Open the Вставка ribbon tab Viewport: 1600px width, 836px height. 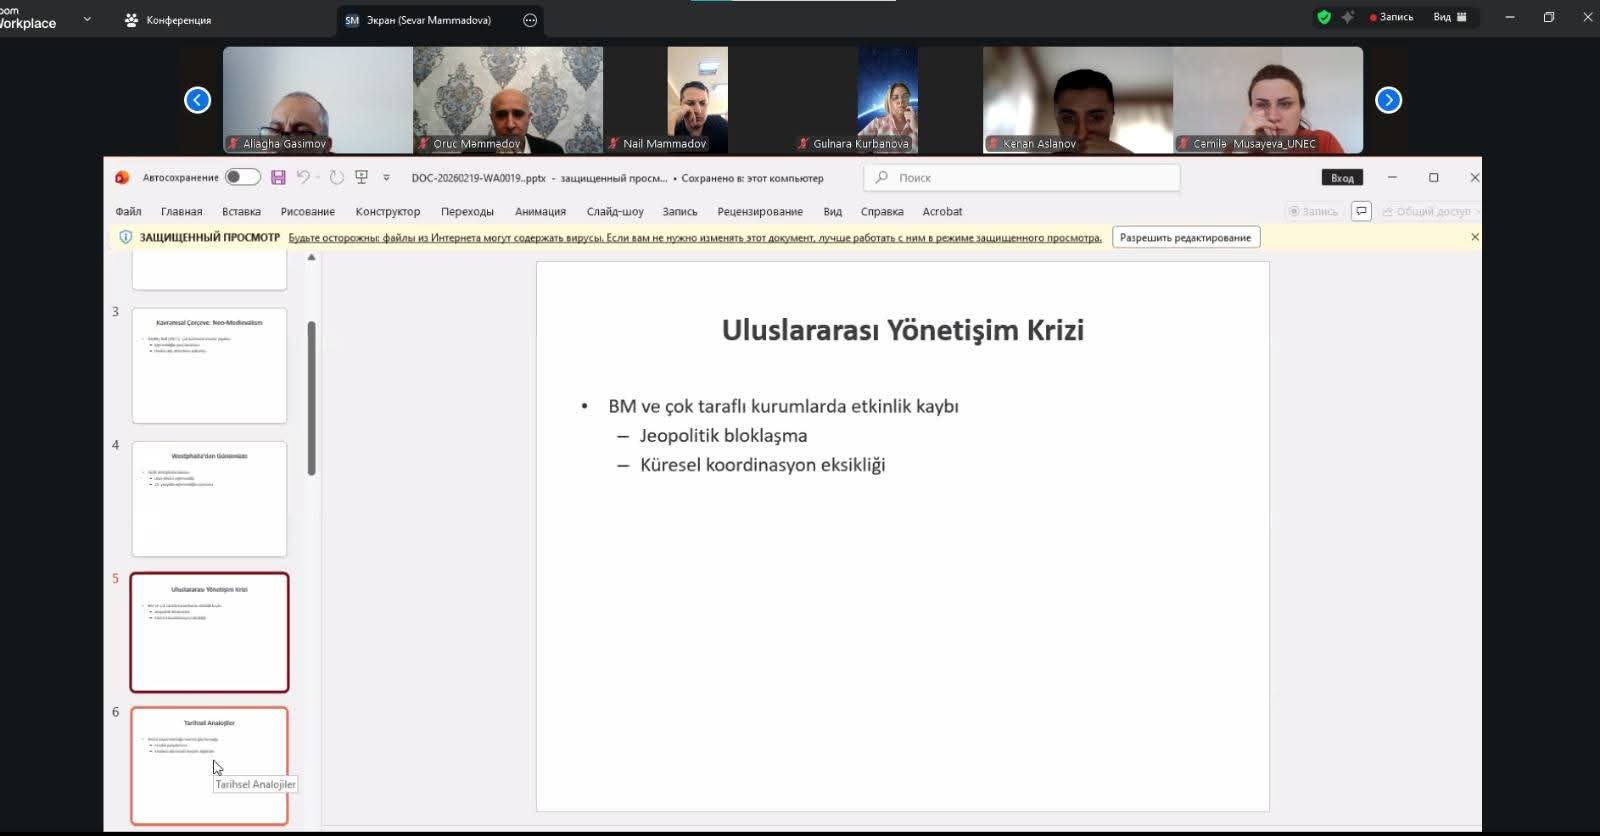click(x=241, y=211)
